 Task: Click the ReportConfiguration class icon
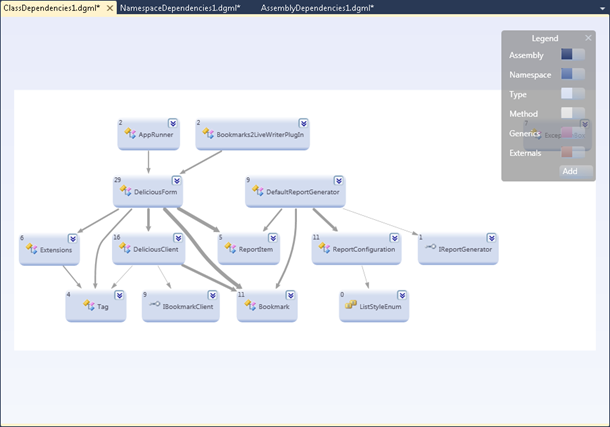pos(324,249)
